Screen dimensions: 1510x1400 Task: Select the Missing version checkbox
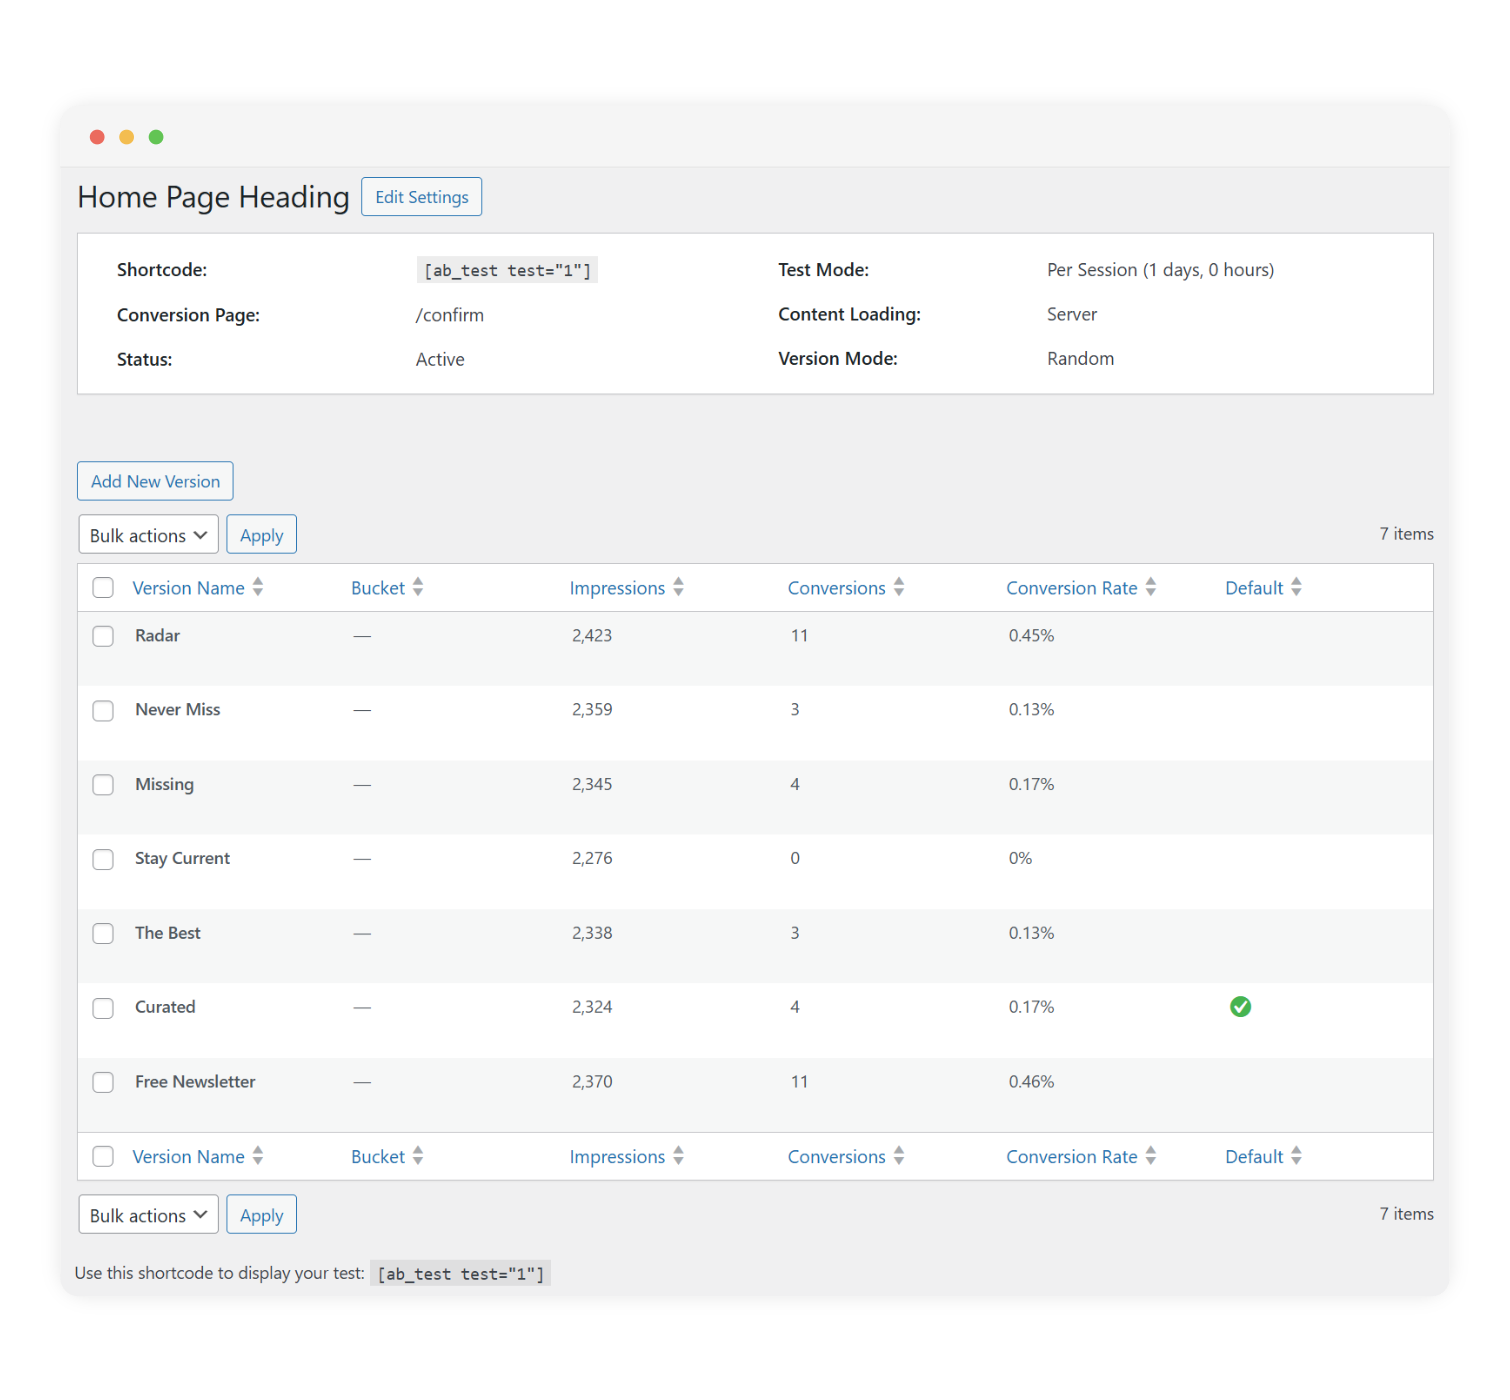pyautogui.click(x=103, y=785)
